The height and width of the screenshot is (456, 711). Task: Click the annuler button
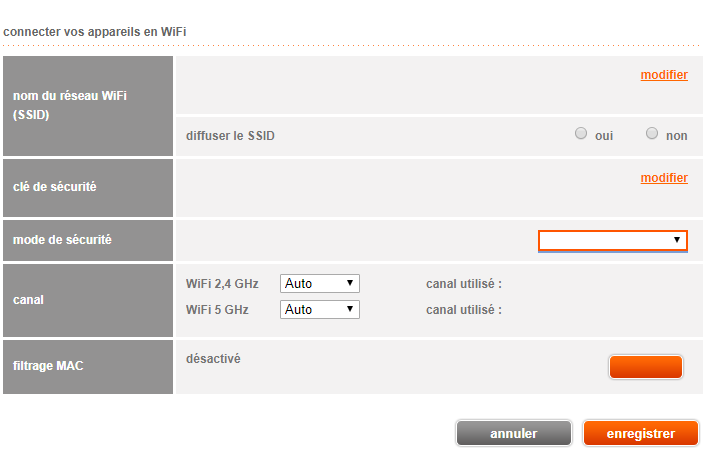[514, 433]
